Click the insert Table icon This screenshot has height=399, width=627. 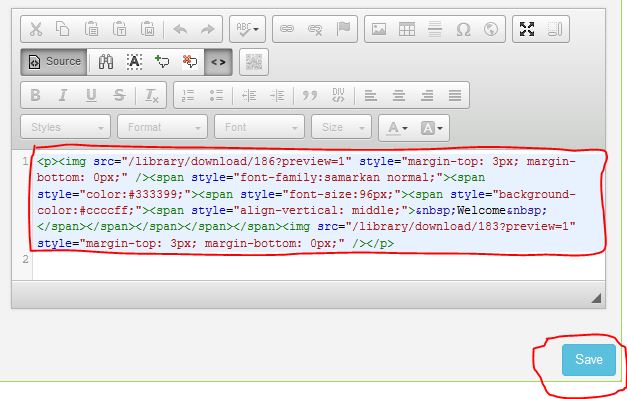coord(407,29)
